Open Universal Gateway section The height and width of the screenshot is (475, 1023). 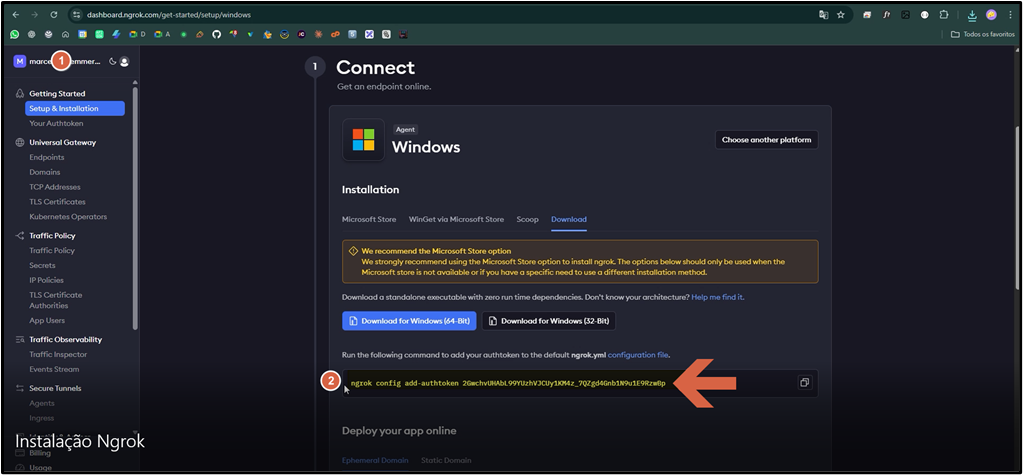[63, 142]
